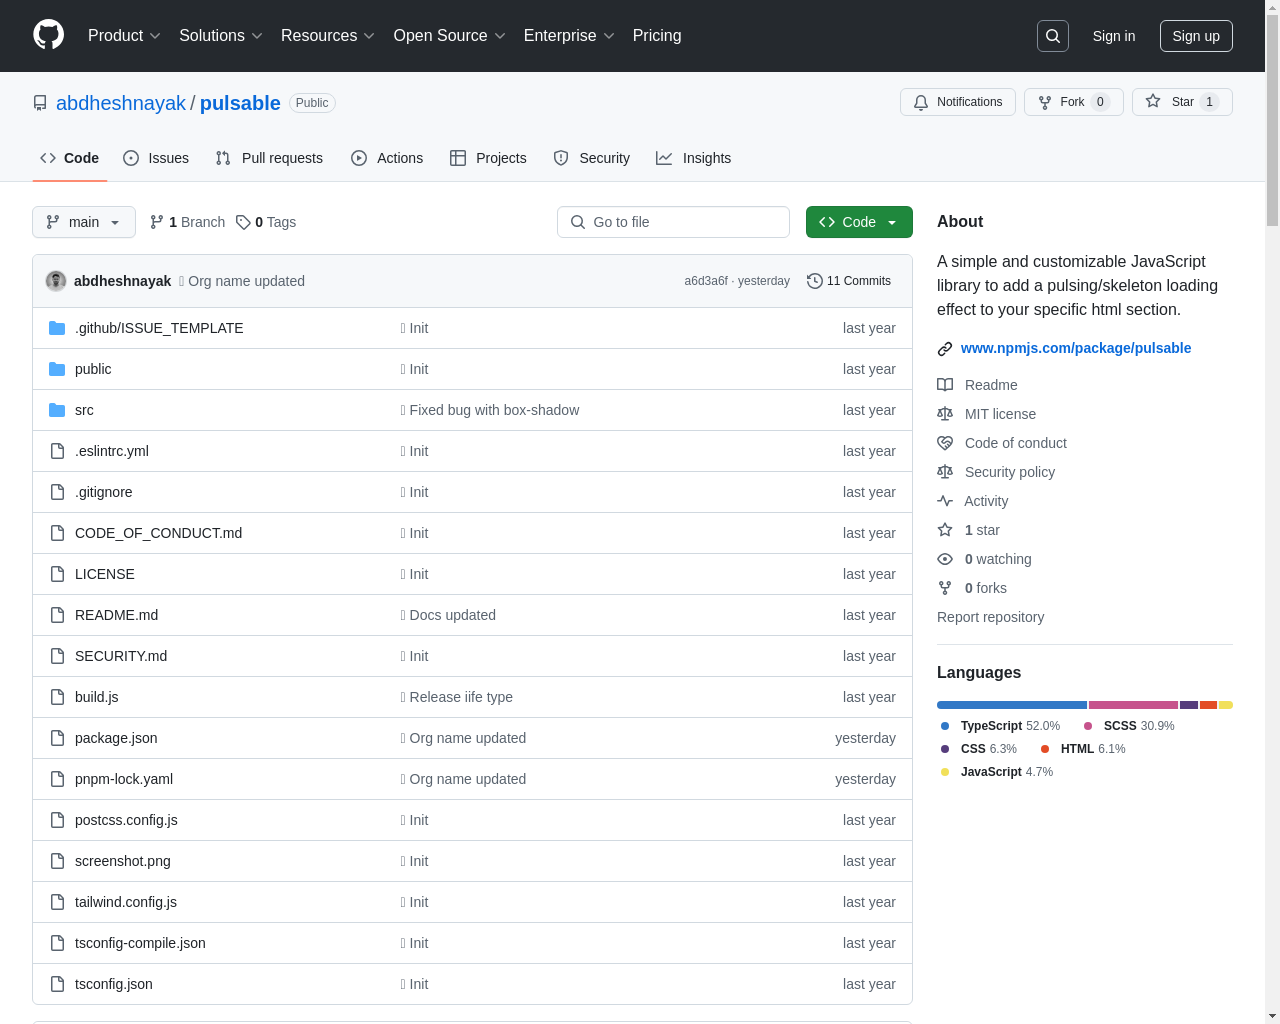Click the Code of conduct heart icon
The height and width of the screenshot is (1024, 1280).
[x=945, y=443]
